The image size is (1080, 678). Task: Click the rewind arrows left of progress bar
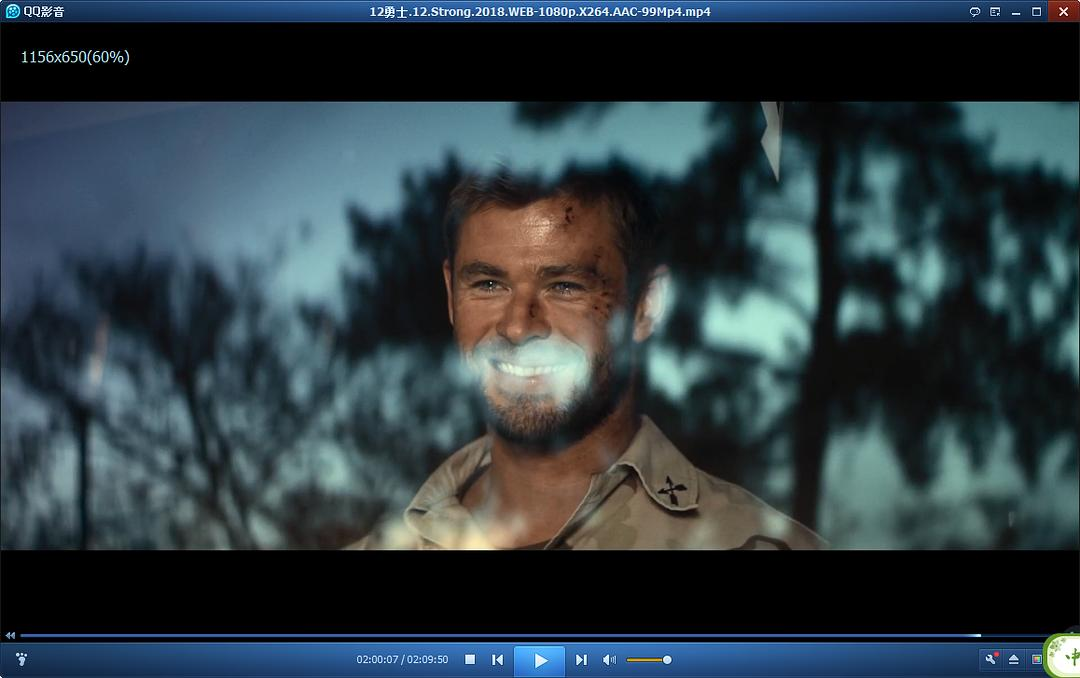pyautogui.click(x=10, y=635)
